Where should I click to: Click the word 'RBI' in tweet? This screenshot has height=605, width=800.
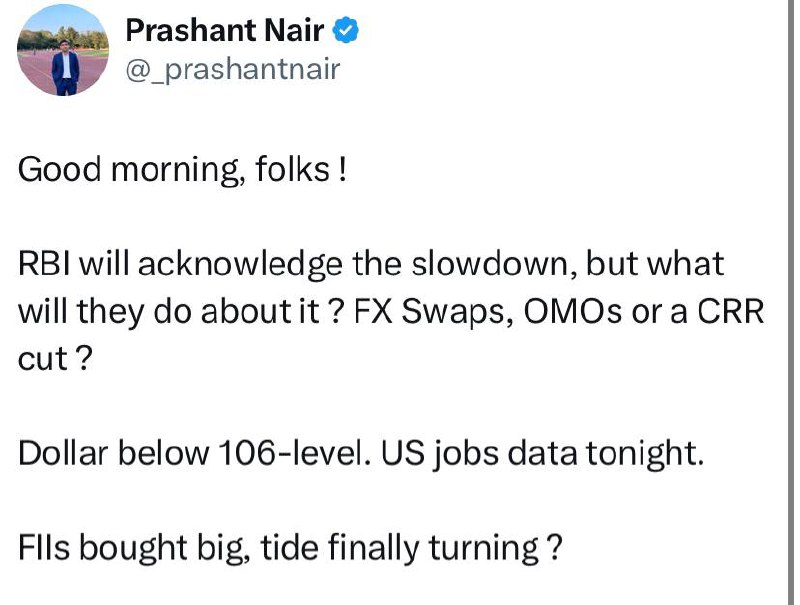point(44,264)
